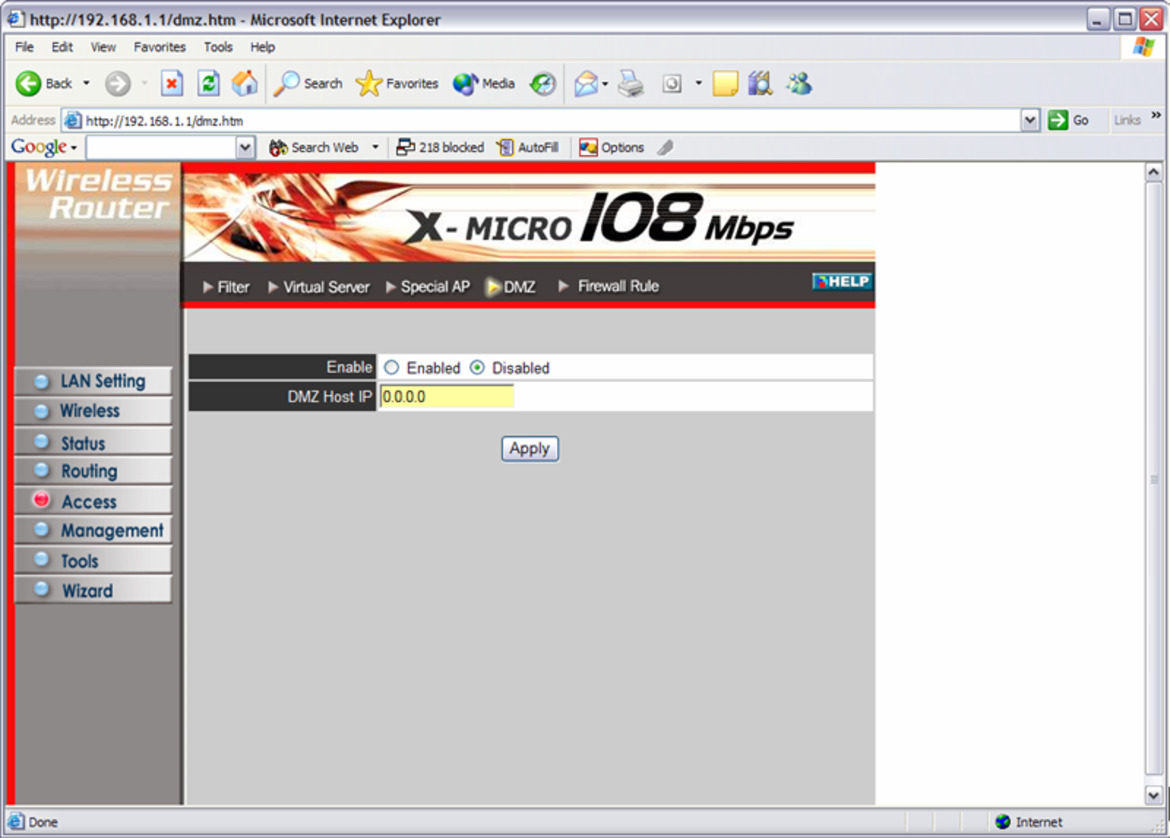Click the Forward arrow icon

coord(117,84)
